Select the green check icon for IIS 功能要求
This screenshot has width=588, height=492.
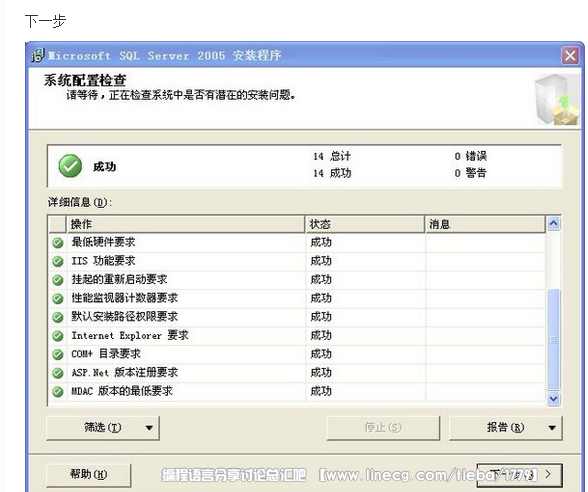coord(58,261)
